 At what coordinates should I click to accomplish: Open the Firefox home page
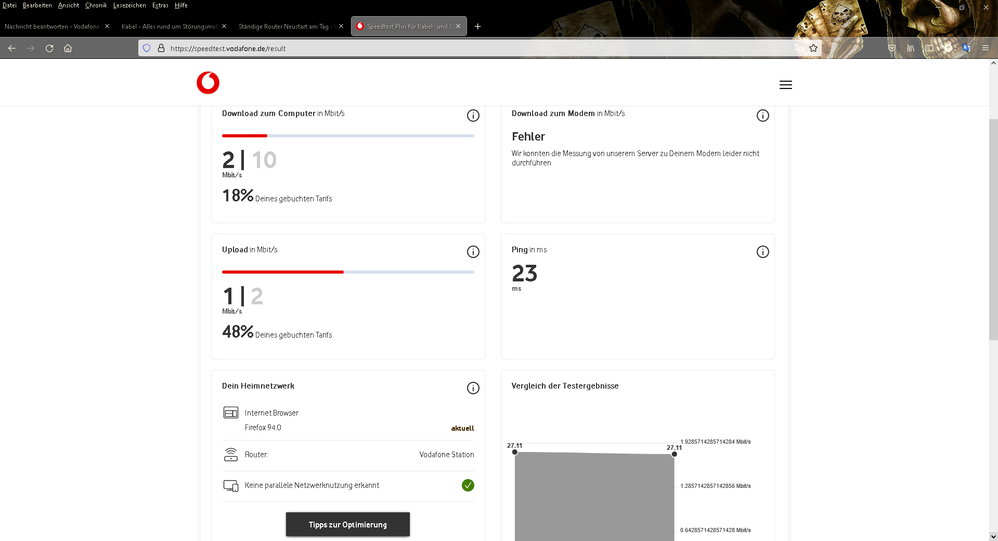(67, 48)
